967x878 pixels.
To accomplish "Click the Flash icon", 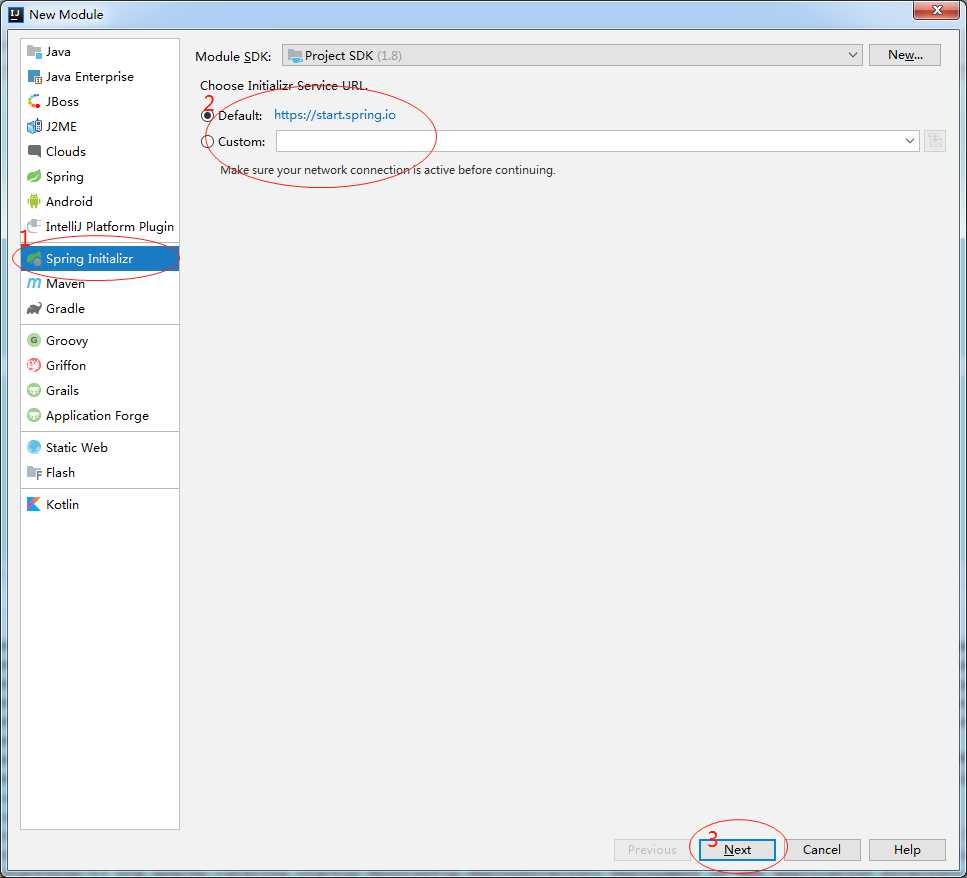I will [x=34, y=472].
